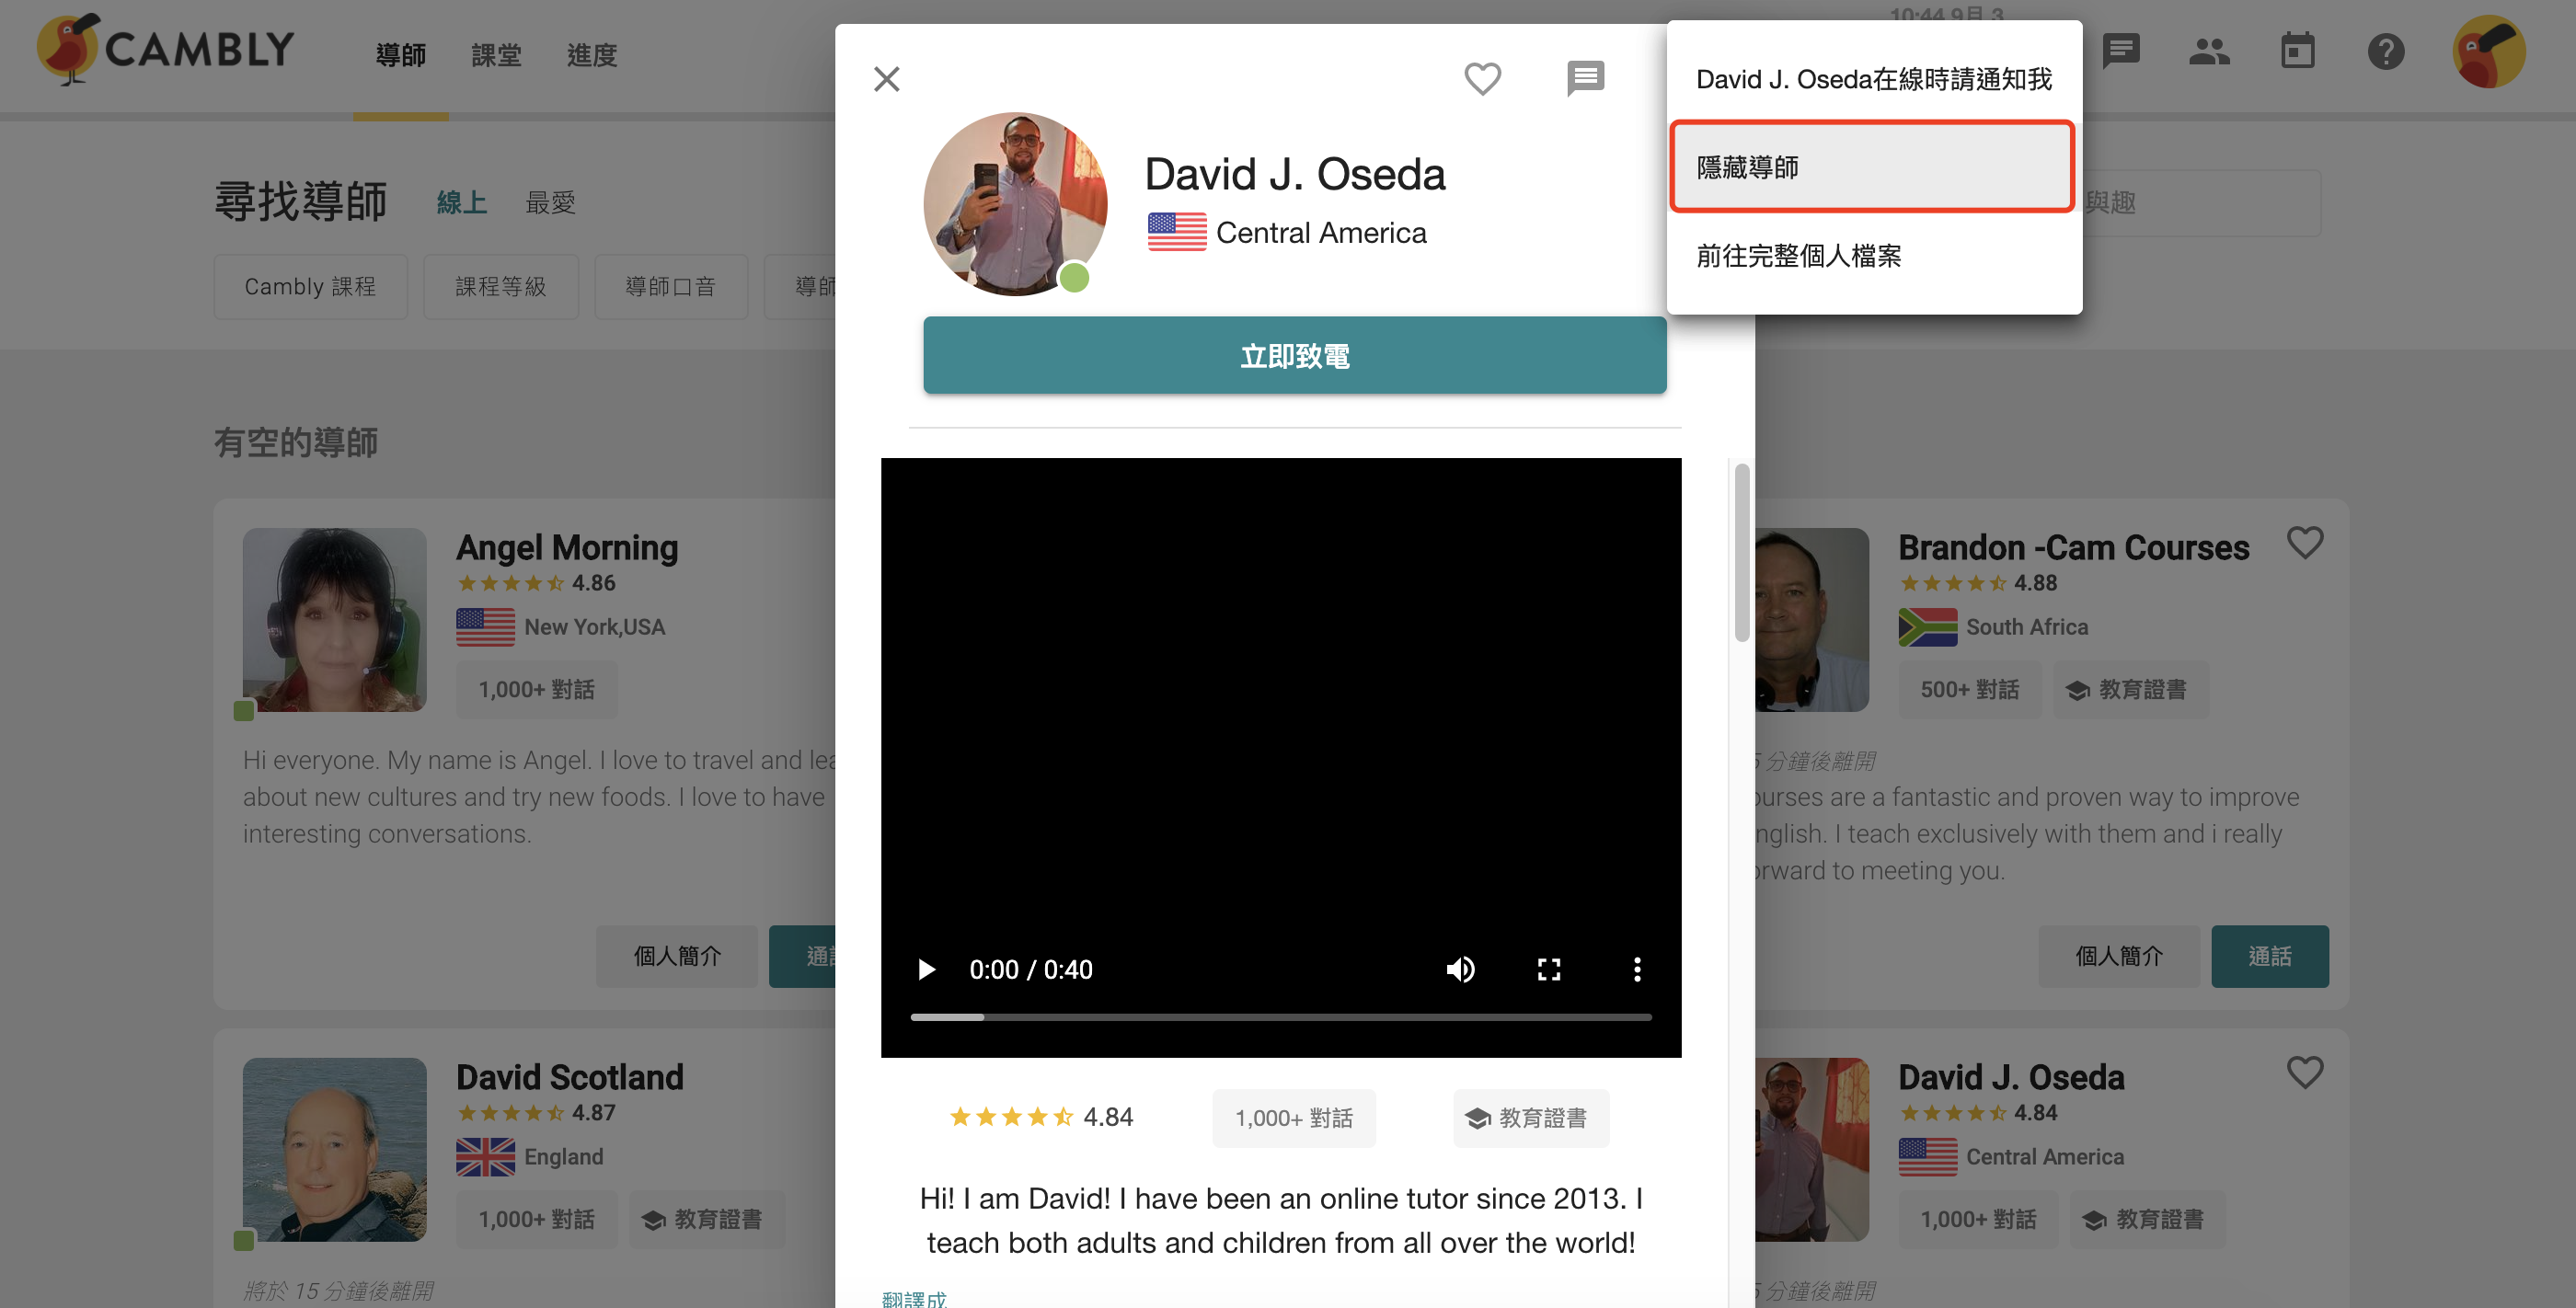Viewport: 2576px width, 1308px height.
Task: Mute the video volume icon
Action: pos(1460,969)
